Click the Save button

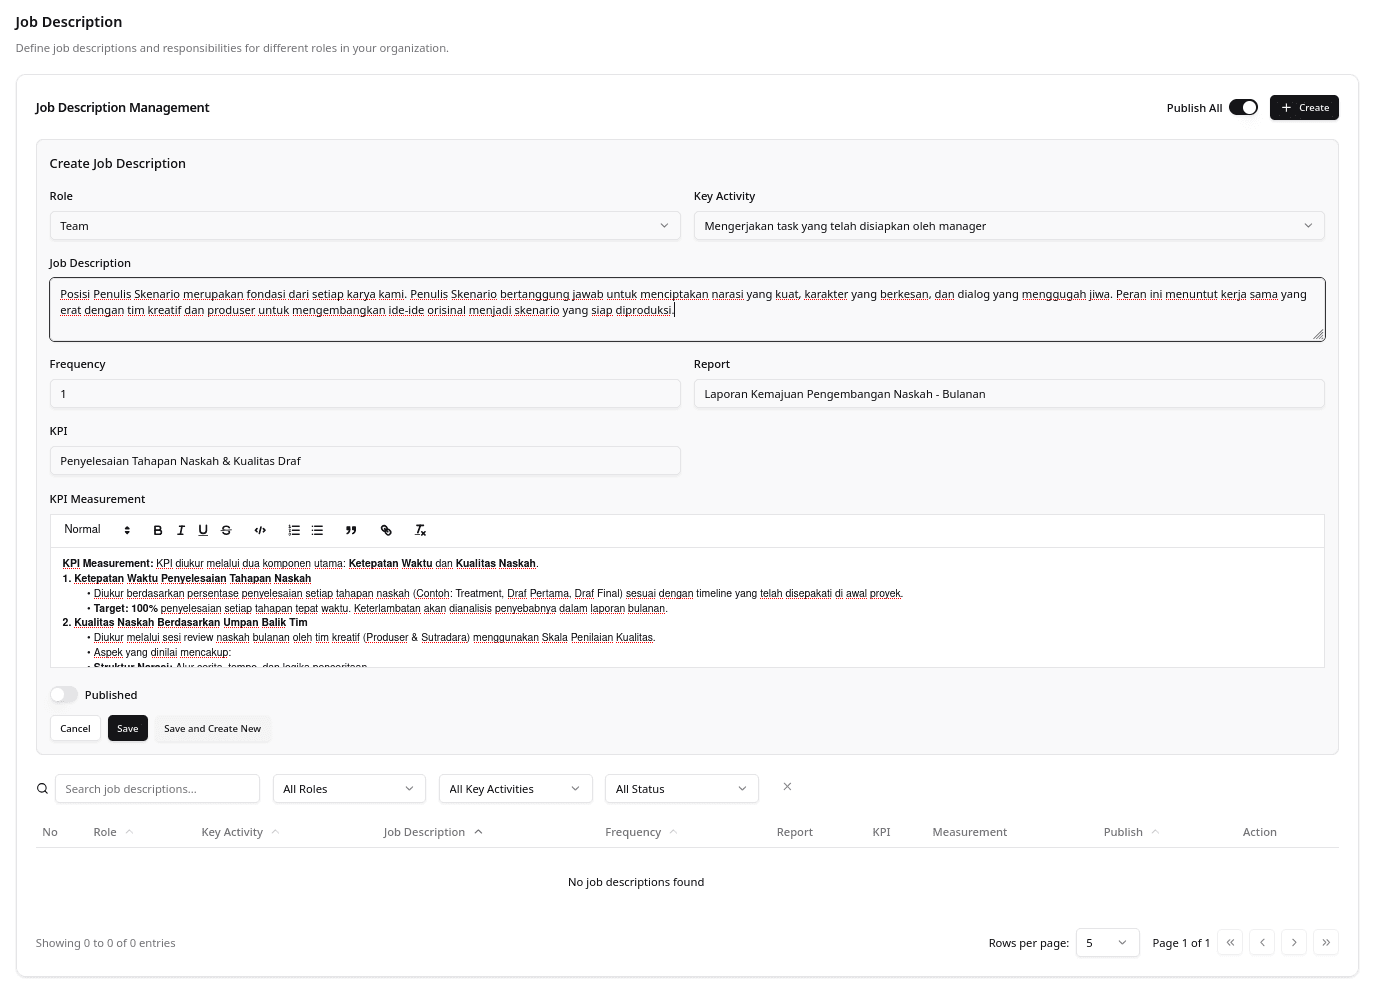[128, 729]
